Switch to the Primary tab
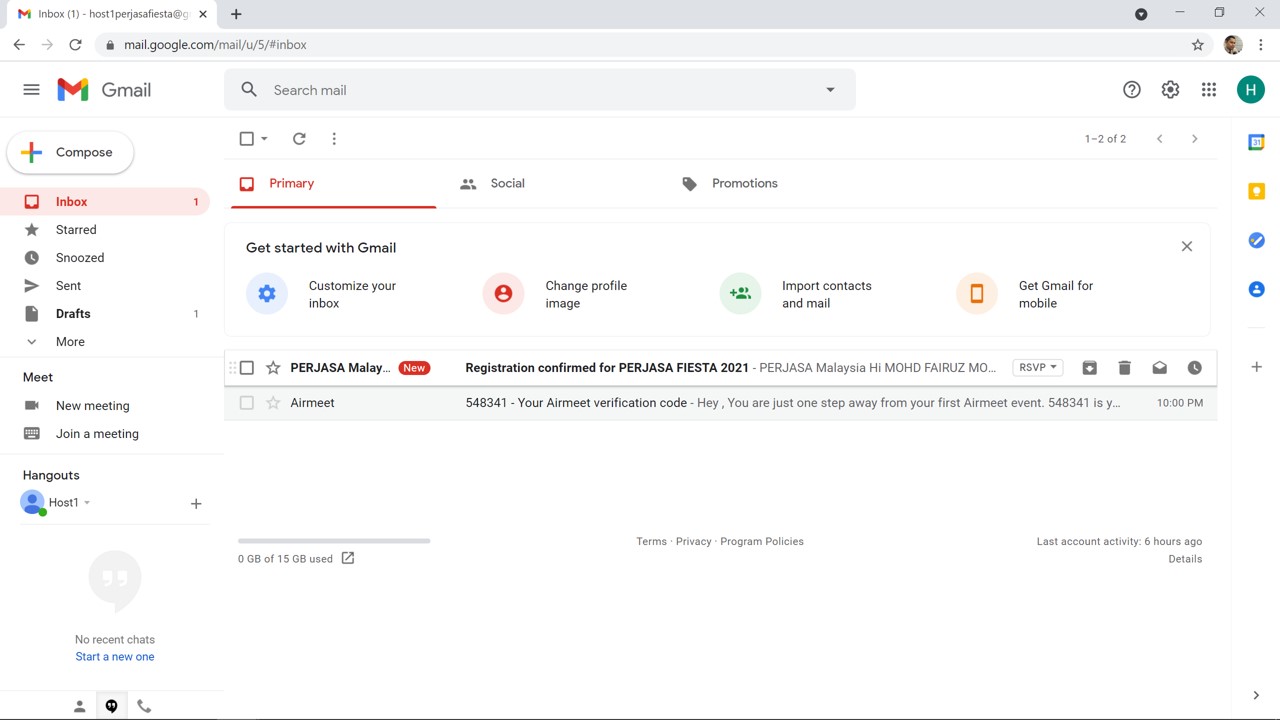 pos(333,184)
